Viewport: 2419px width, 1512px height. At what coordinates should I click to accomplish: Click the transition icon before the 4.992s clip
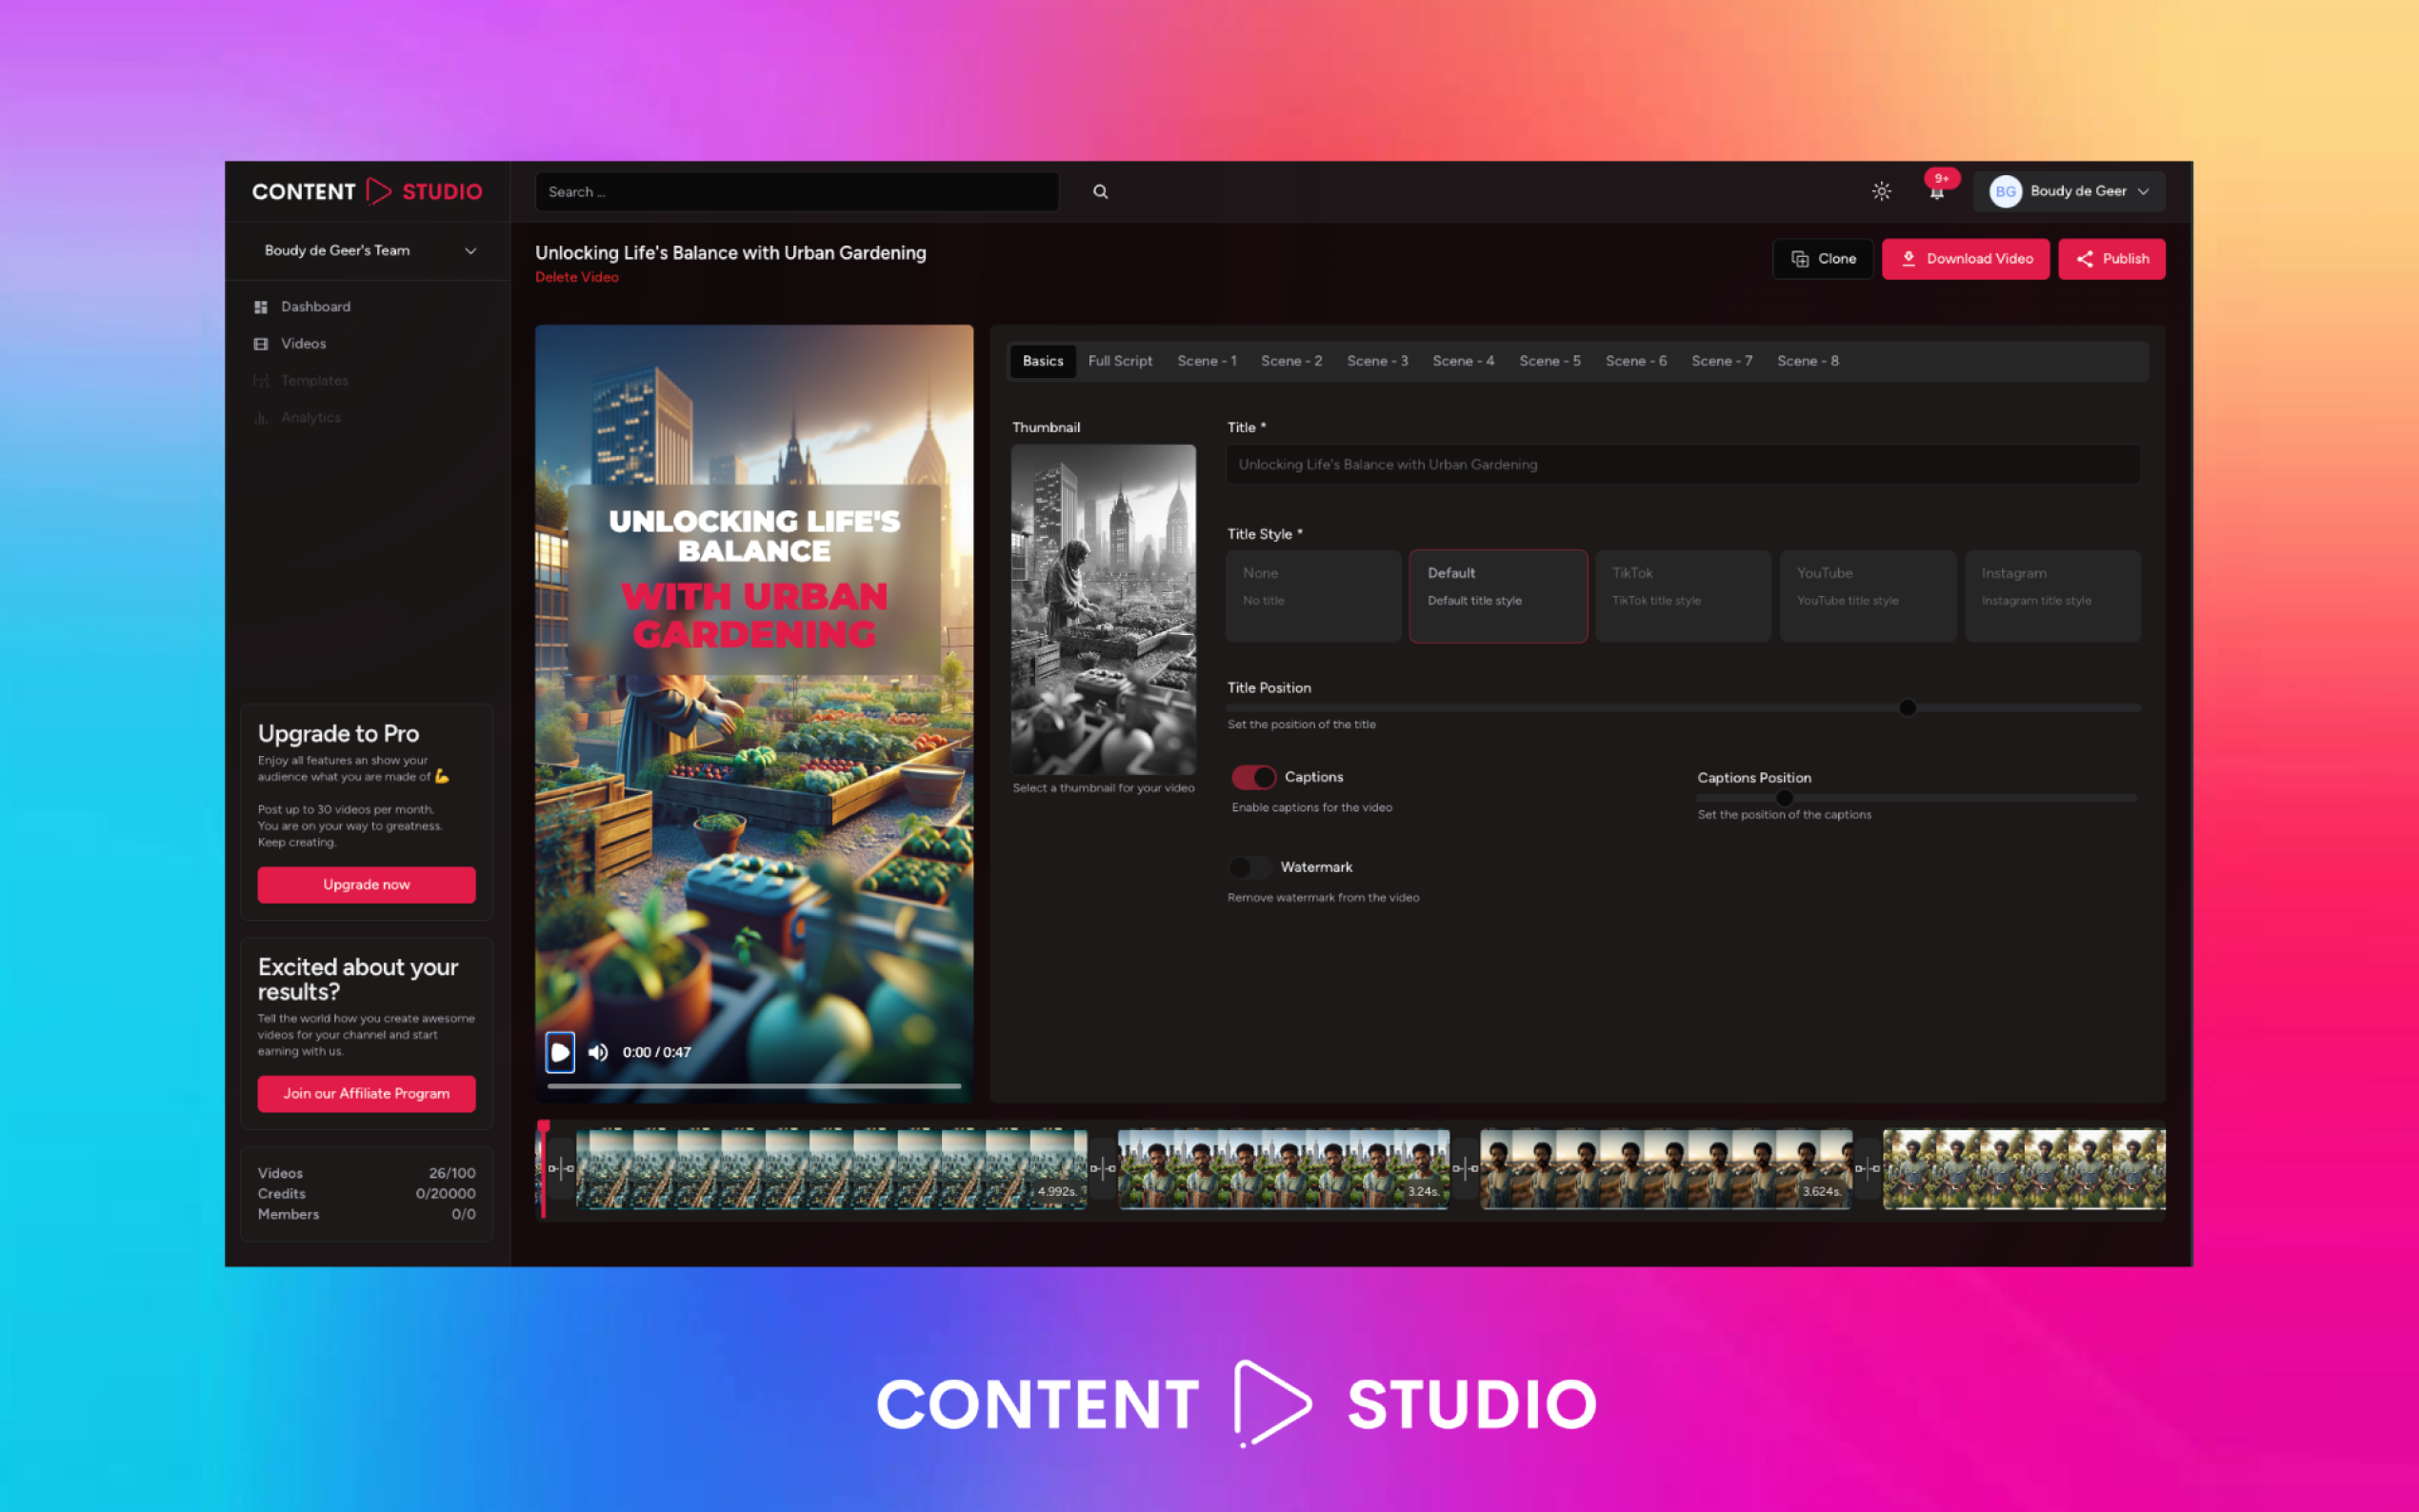click(561, 1168)
